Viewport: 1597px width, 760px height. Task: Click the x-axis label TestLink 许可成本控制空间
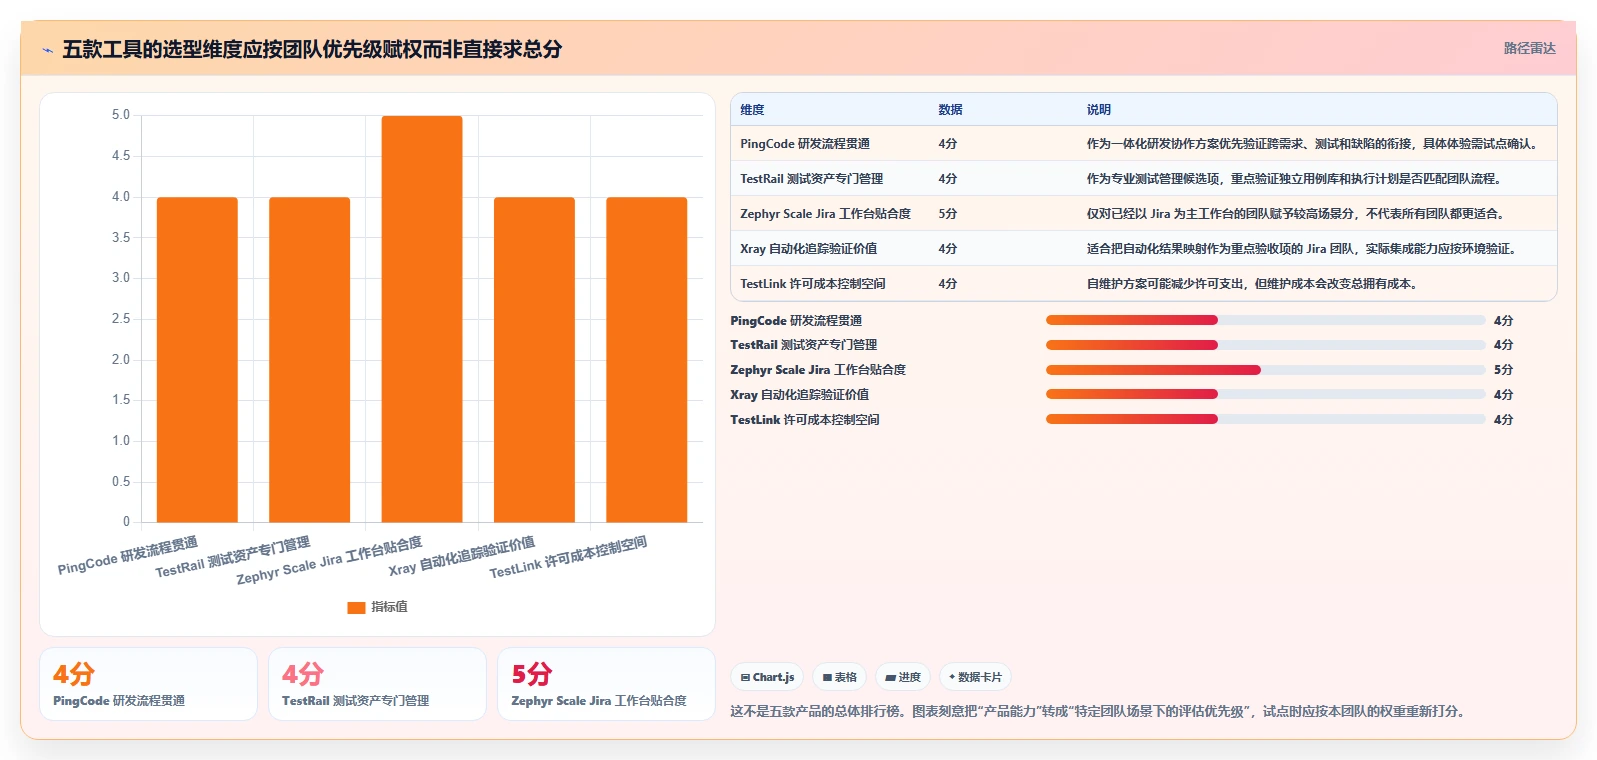[568, 558]
